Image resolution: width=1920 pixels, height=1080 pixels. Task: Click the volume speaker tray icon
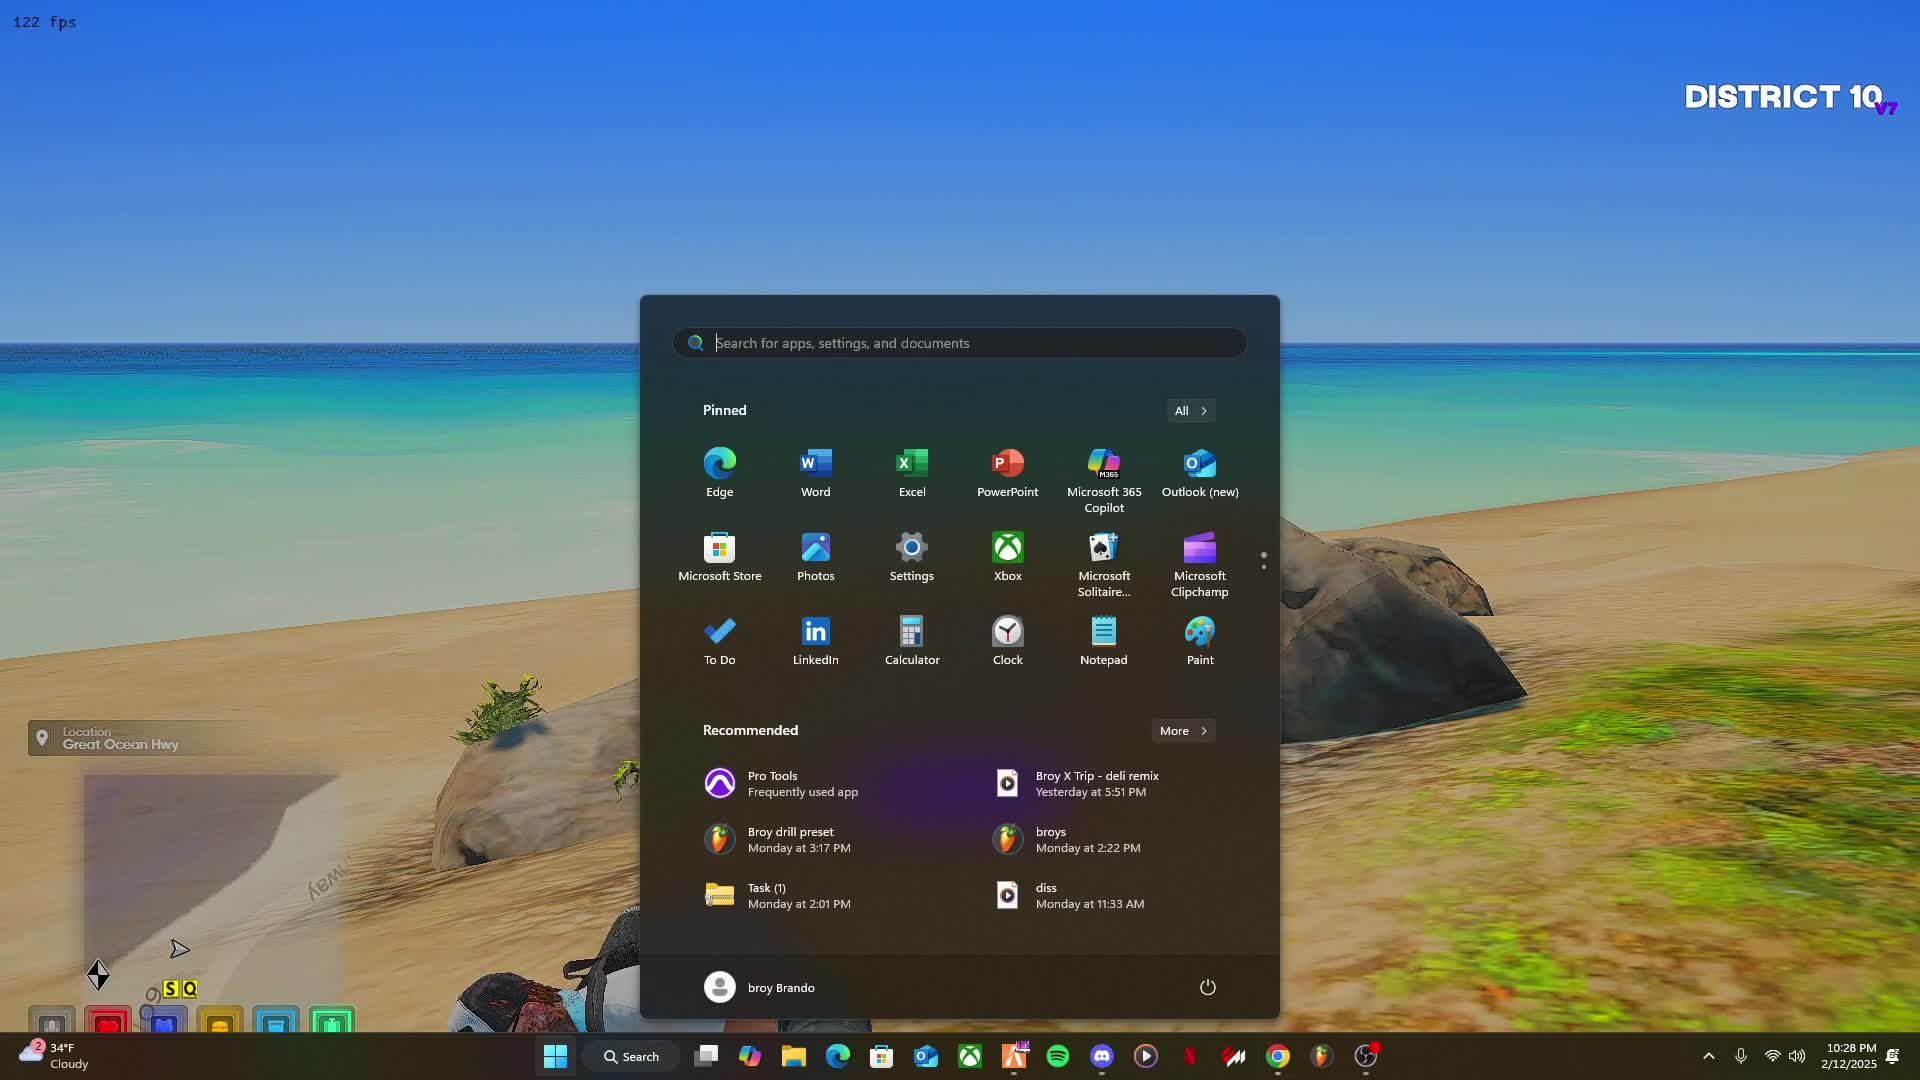click(x=1797, y=1056)
